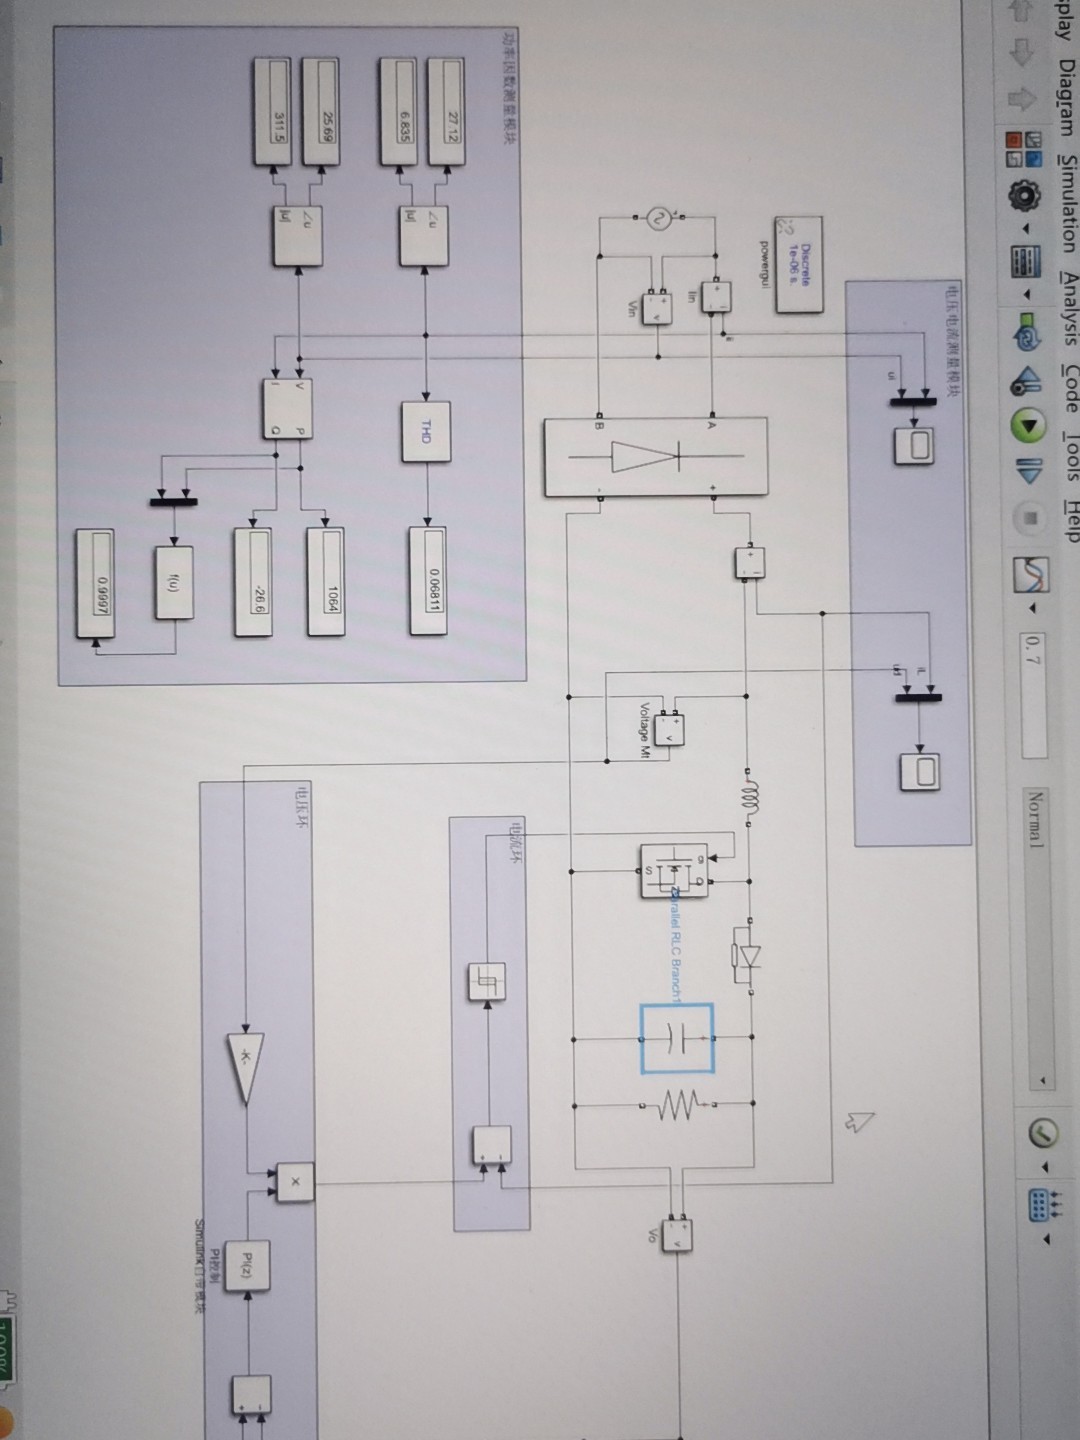Open the Simulation menu
1080x1440 pixels.
[1067, 205]
